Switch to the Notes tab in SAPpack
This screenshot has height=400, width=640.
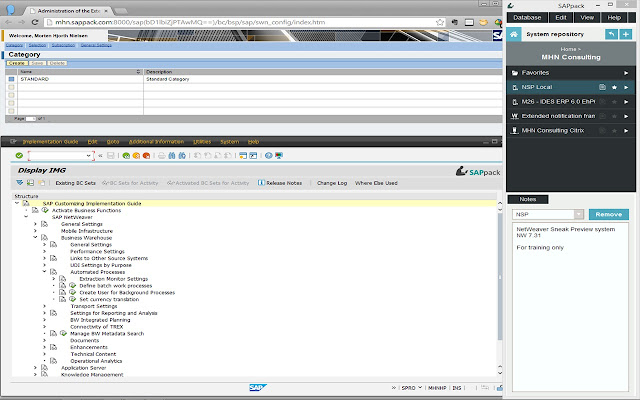[528, 199]
